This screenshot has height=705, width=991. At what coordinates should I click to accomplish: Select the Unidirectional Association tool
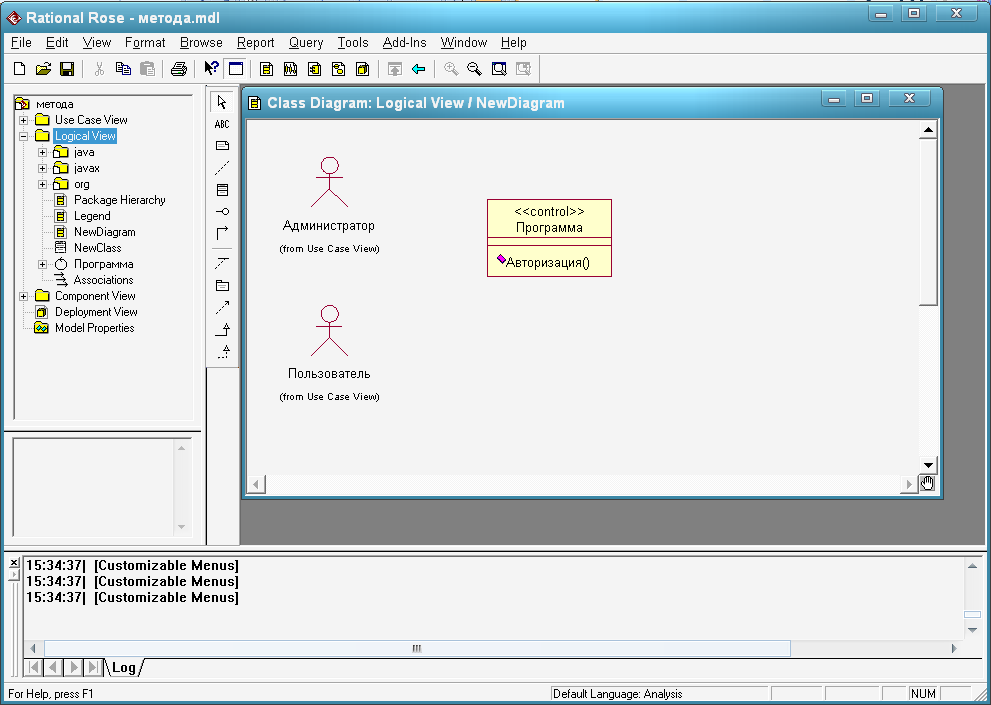click(222, 233)
